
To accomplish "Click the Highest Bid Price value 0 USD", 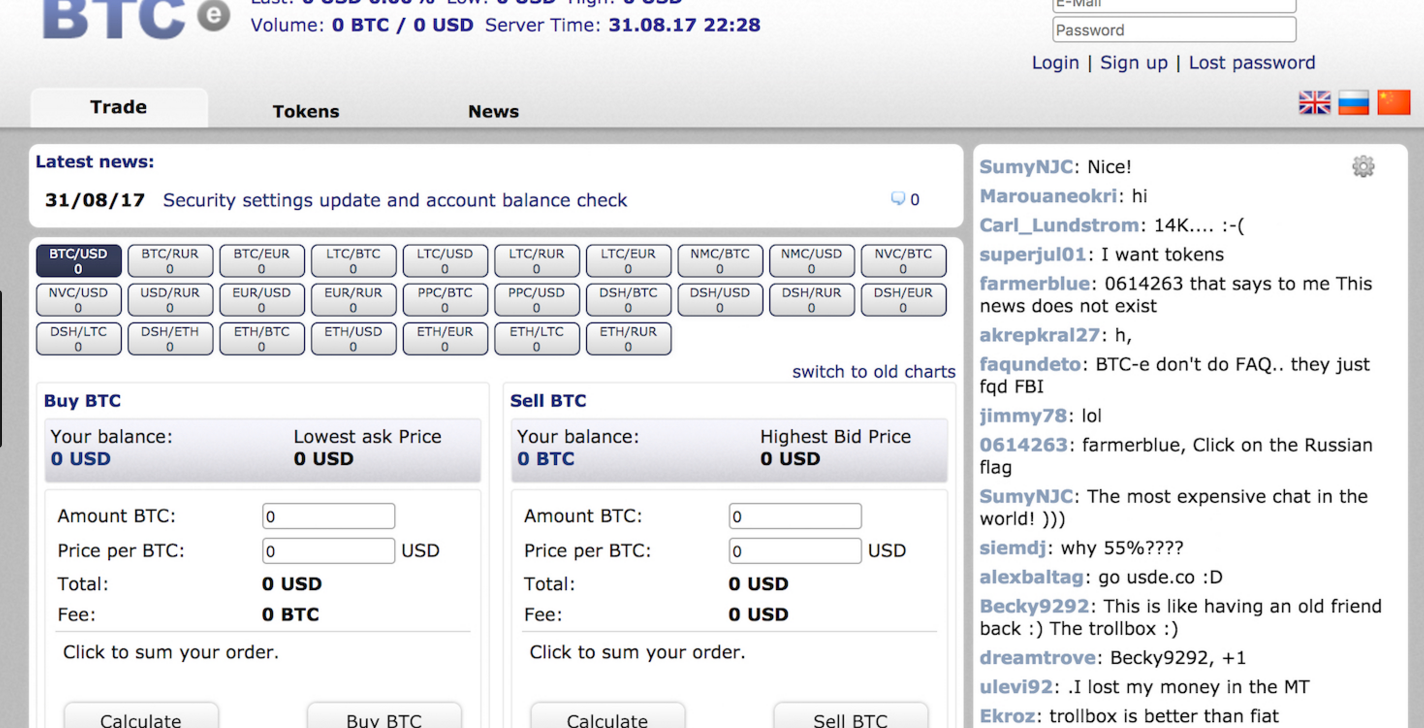I will point(790,459).
